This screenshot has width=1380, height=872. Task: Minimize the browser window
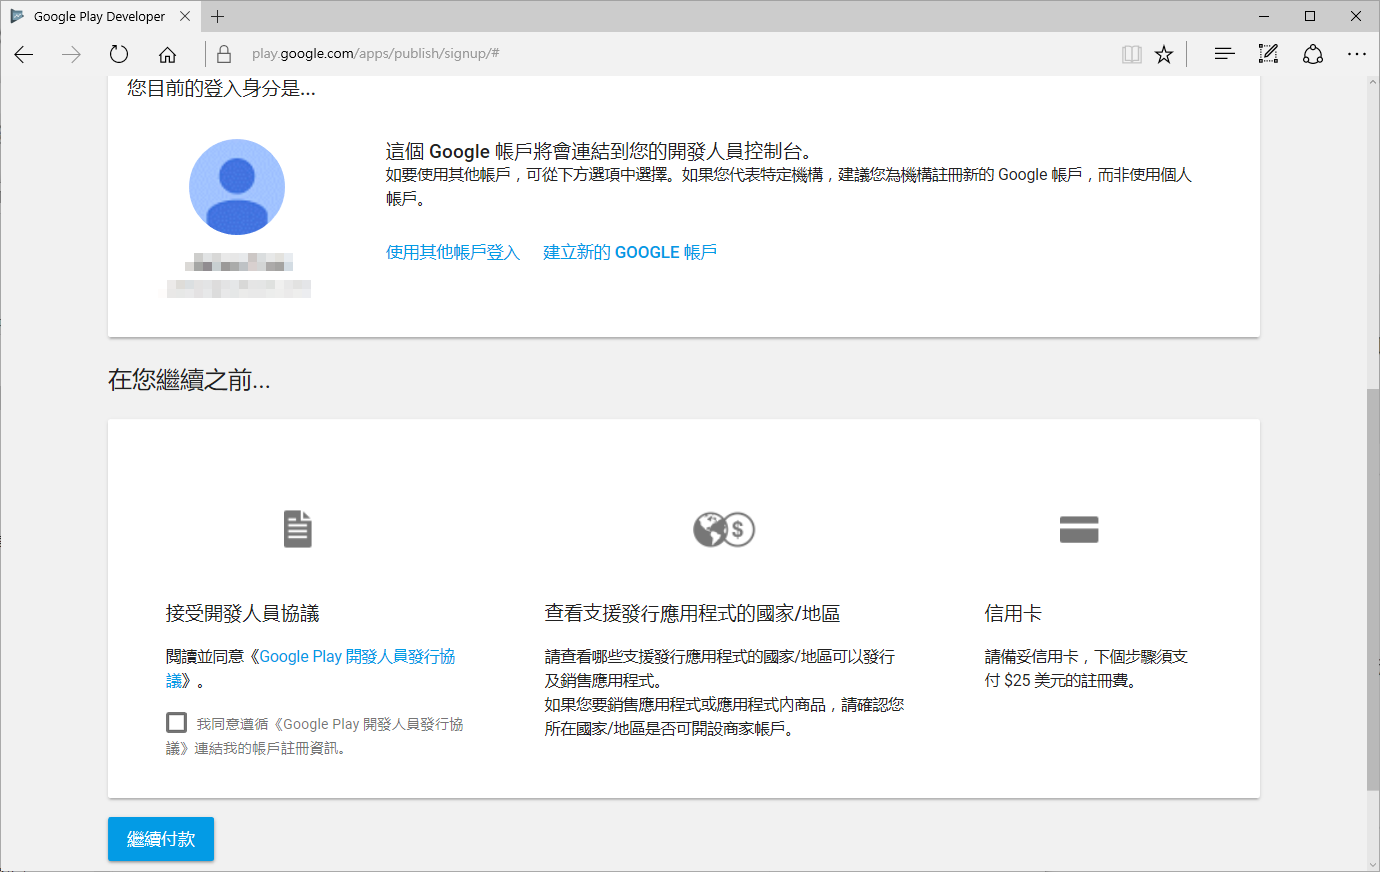[1265, 16]
